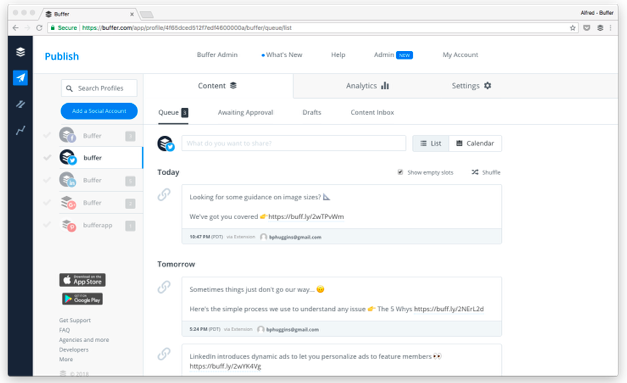Open the Awaiting Approval sub-tab
627x383 pixels.
246,113
